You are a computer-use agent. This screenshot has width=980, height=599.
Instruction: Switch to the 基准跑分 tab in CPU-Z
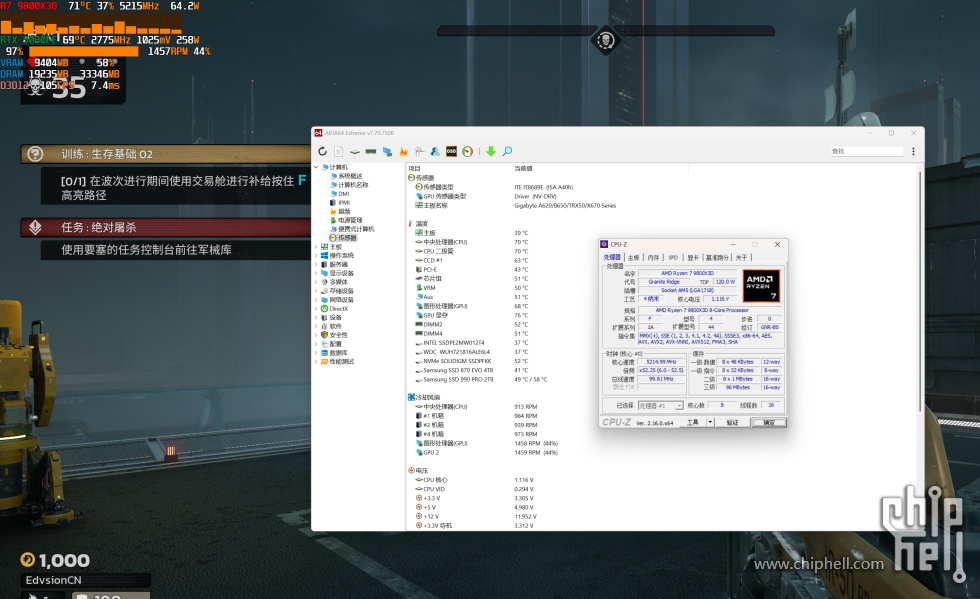pyautogui.click(x=717, y=258)
